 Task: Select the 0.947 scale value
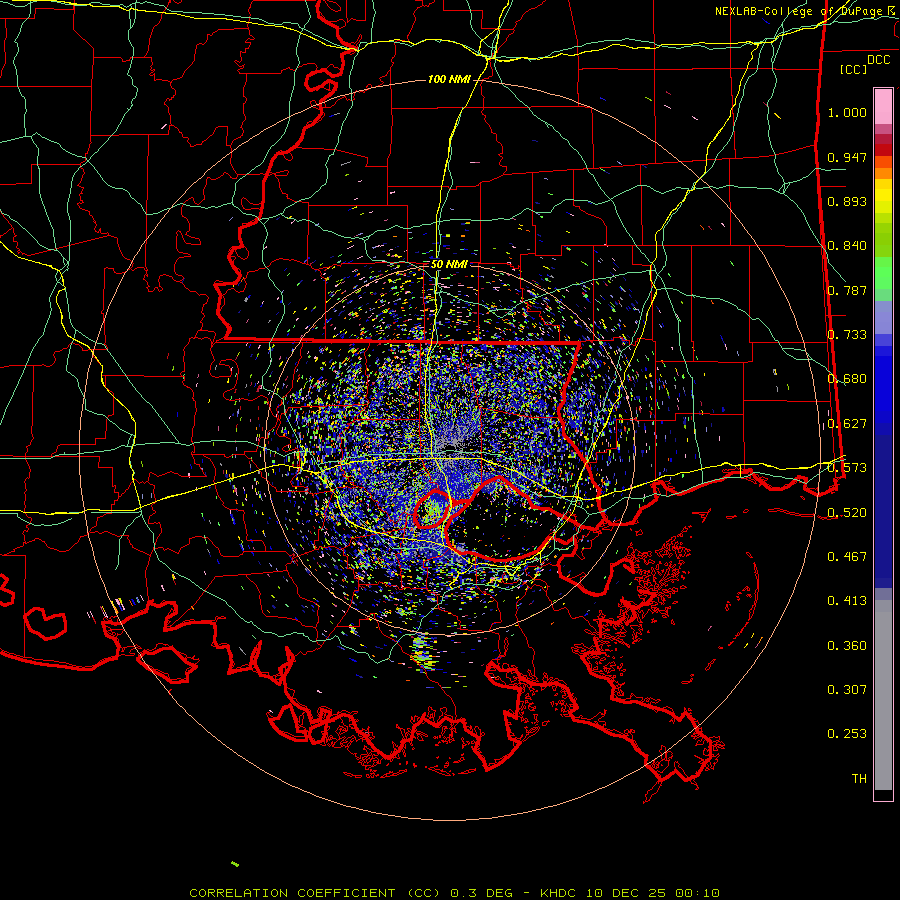(847, 157)
